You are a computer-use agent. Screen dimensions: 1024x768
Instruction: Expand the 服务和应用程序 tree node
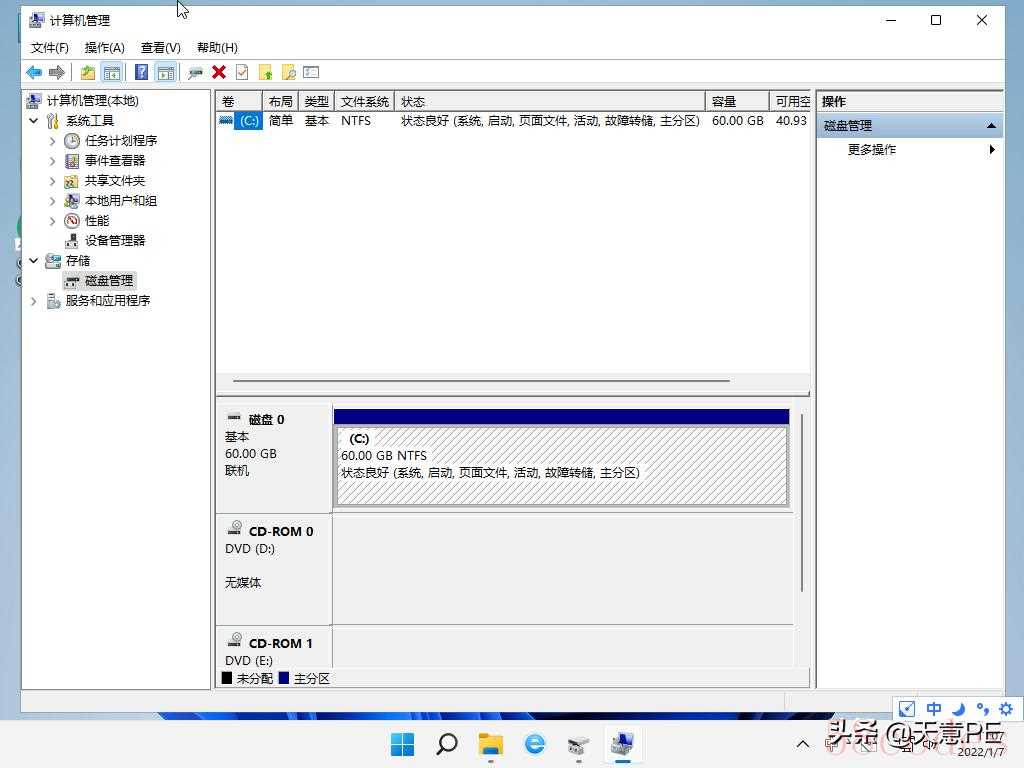pos(34,301)
